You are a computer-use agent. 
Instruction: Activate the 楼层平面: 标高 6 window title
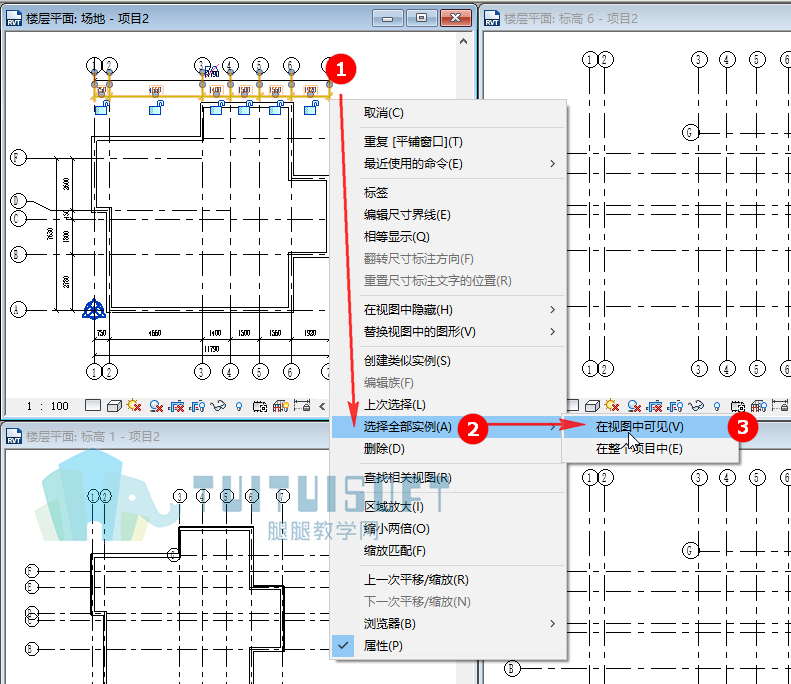(x=571, y=19)
